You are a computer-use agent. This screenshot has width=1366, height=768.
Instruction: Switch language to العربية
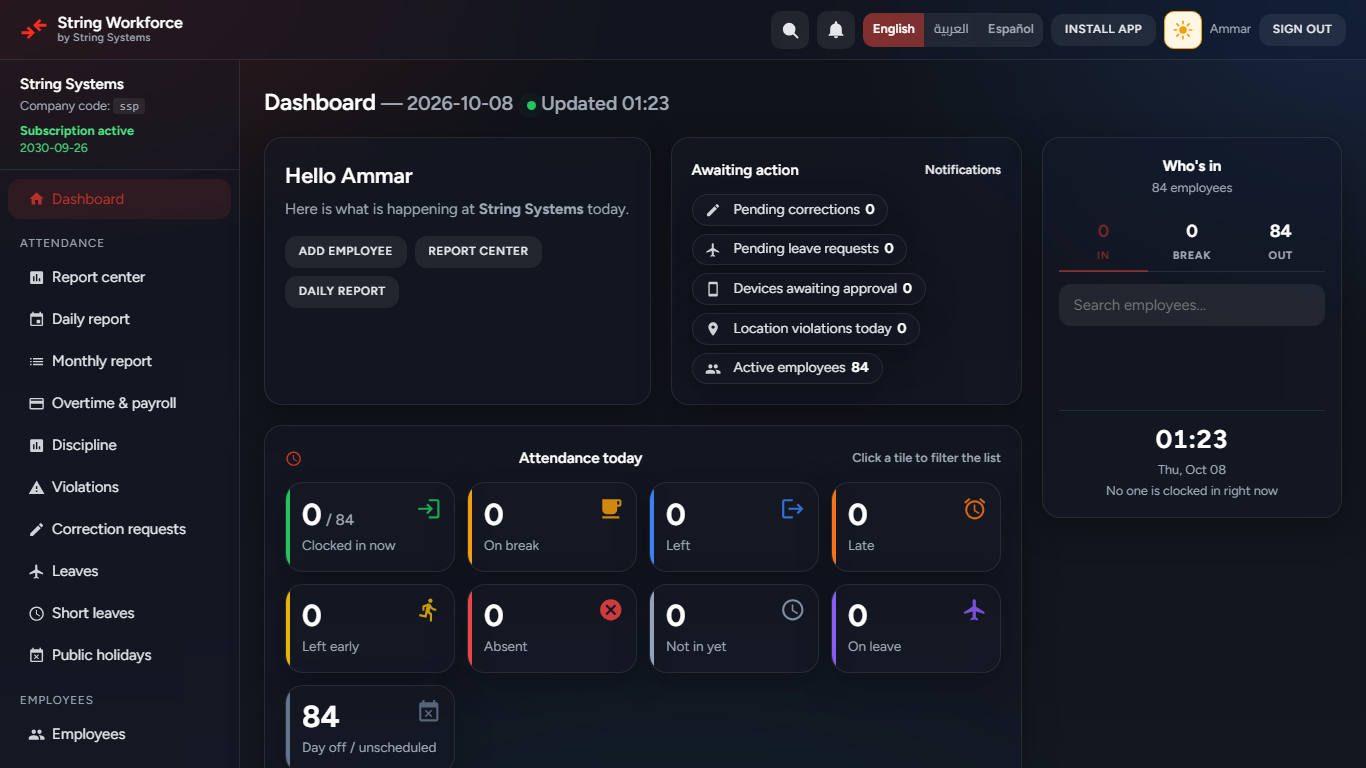(951, 30)
